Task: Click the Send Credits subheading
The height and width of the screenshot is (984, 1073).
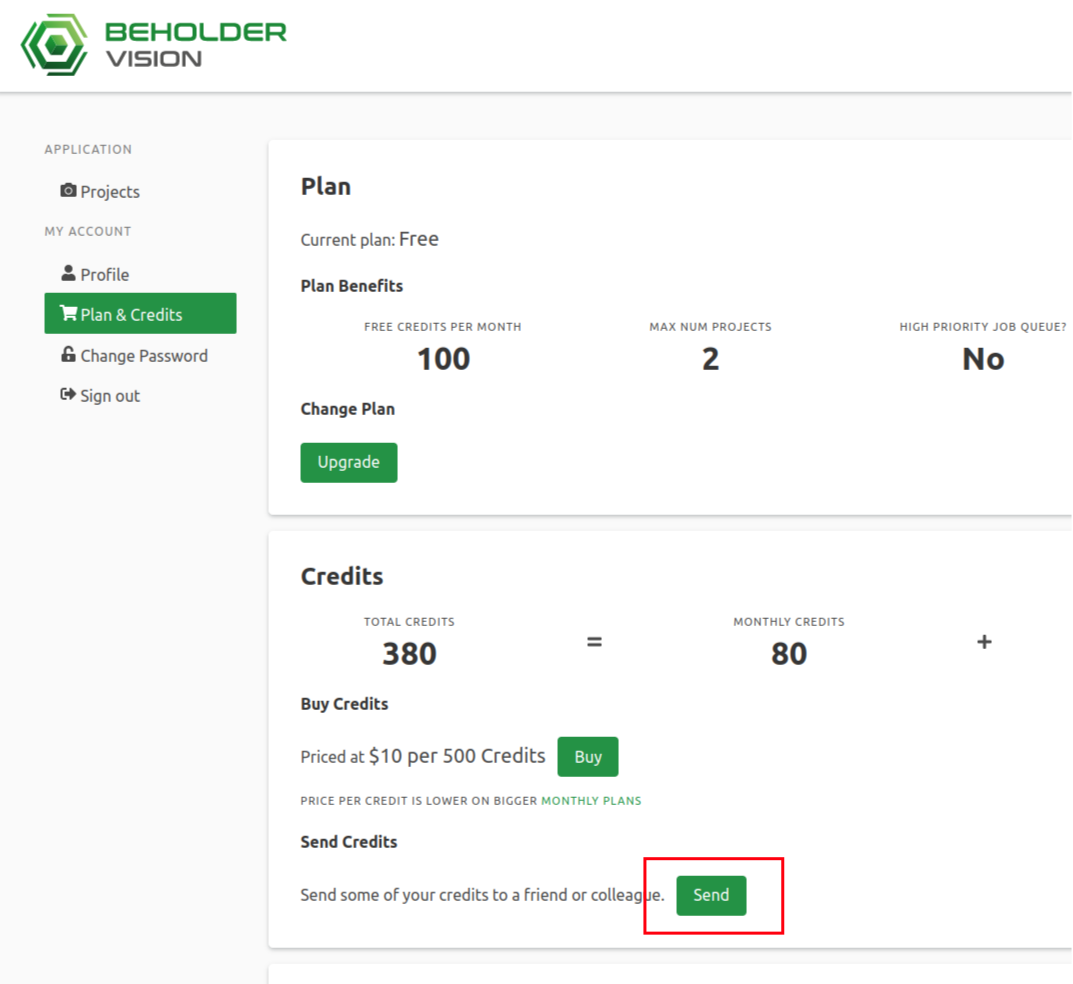Action: click(349, 842)
